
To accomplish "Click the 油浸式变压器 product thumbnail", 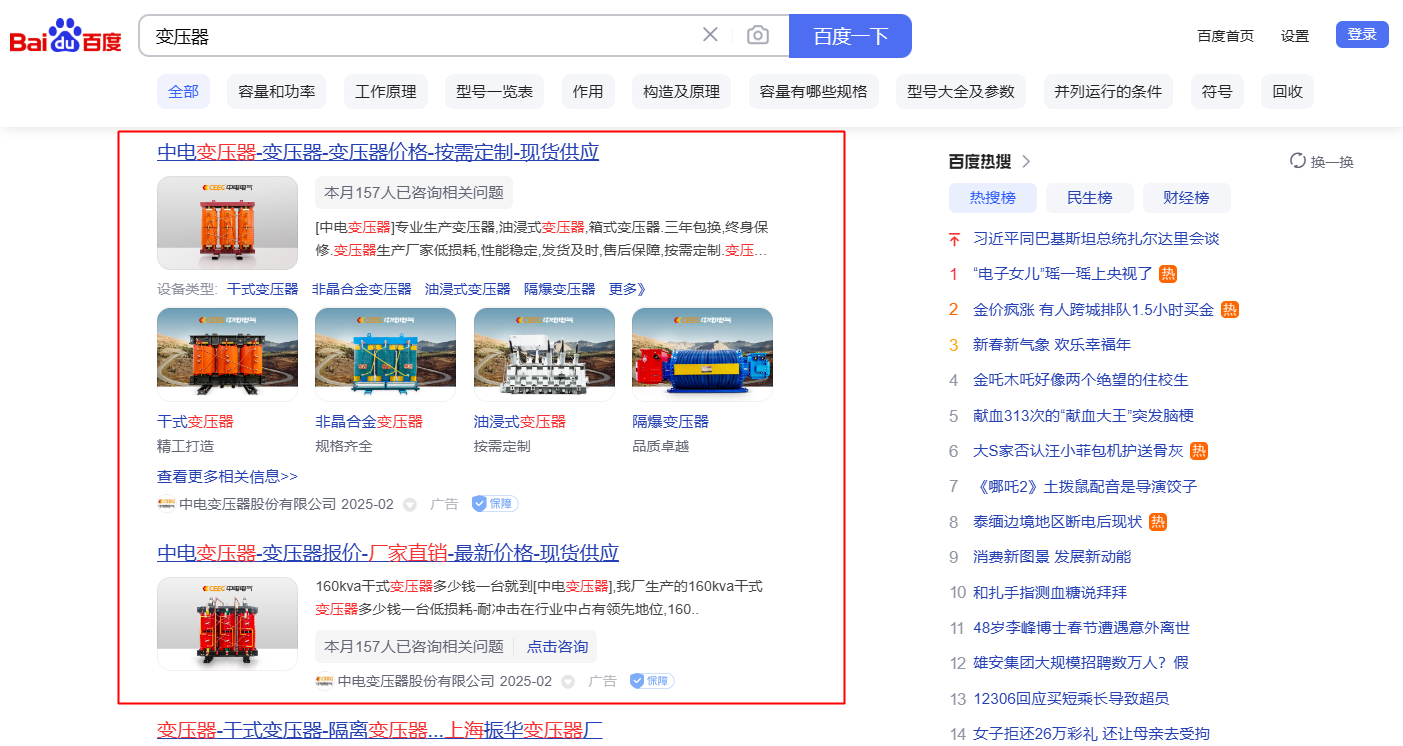I will point(544,354).
